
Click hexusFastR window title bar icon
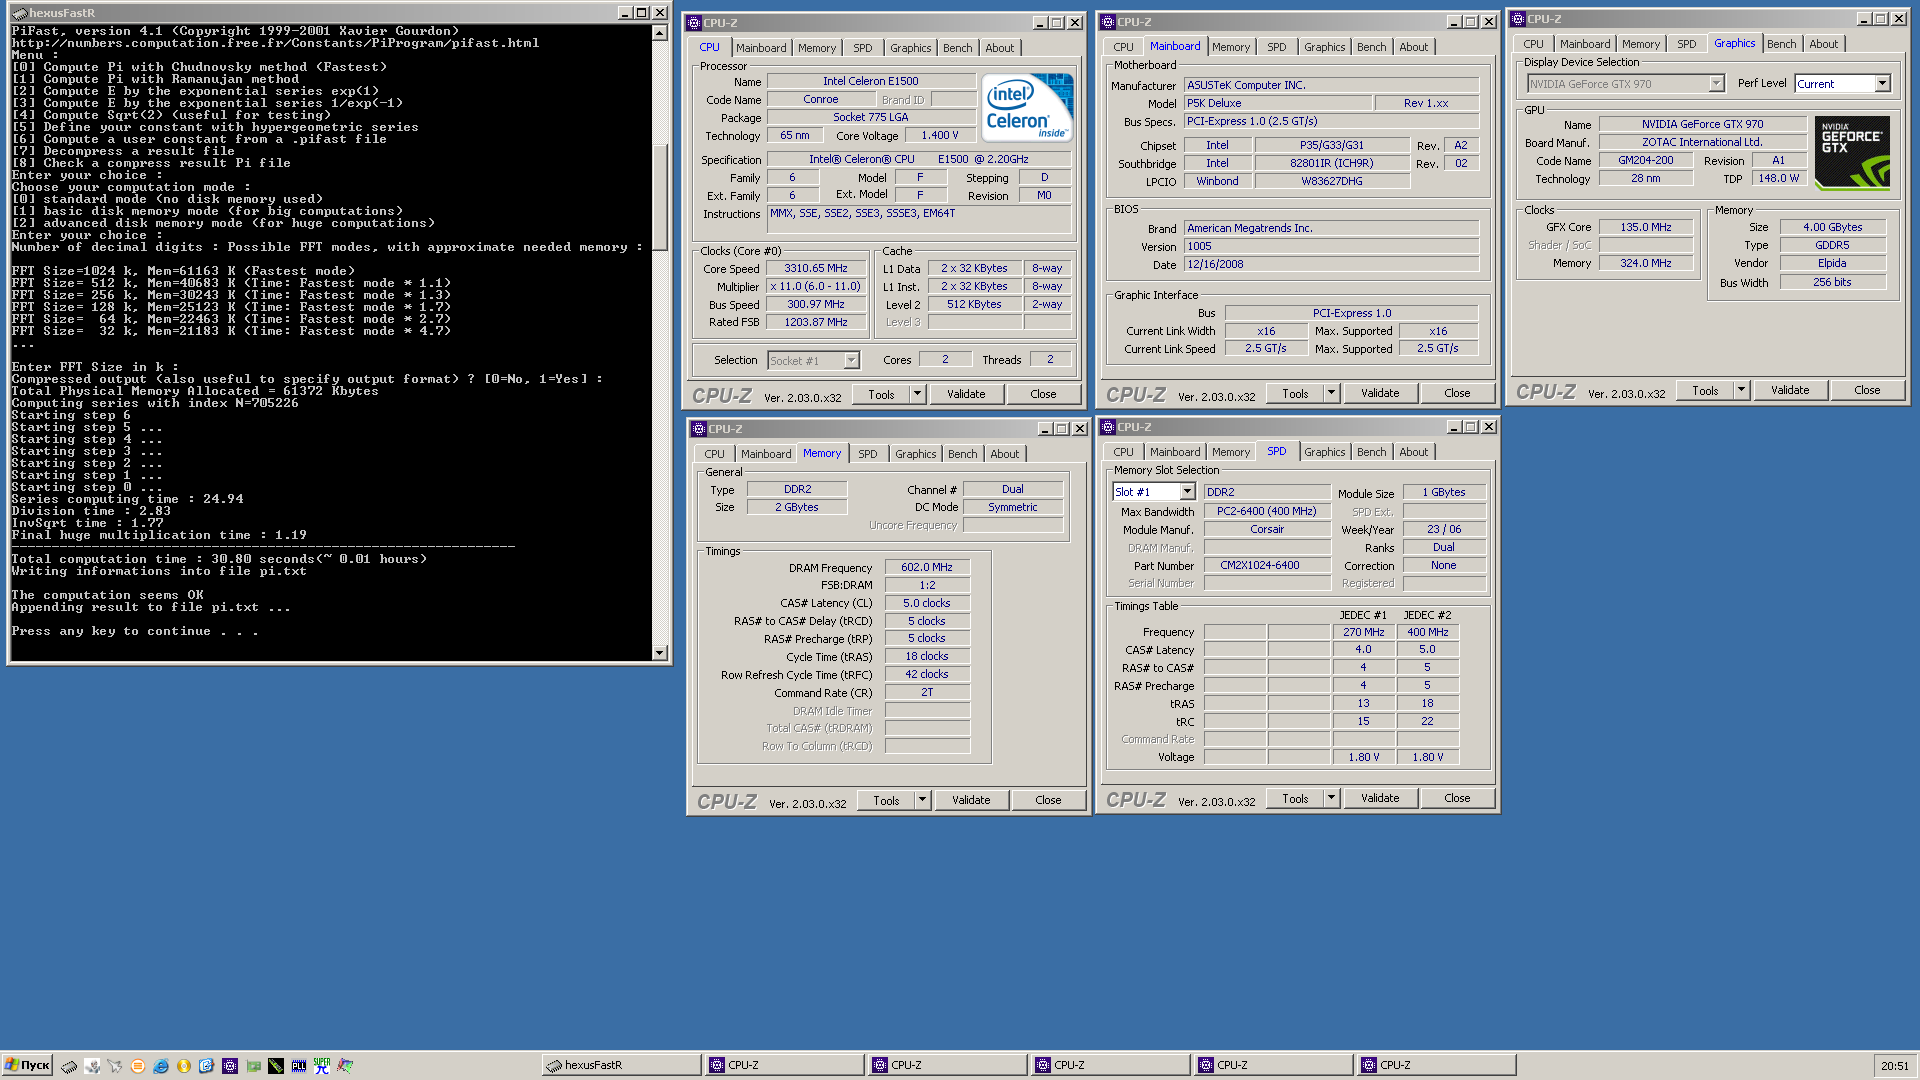(20, 13)
